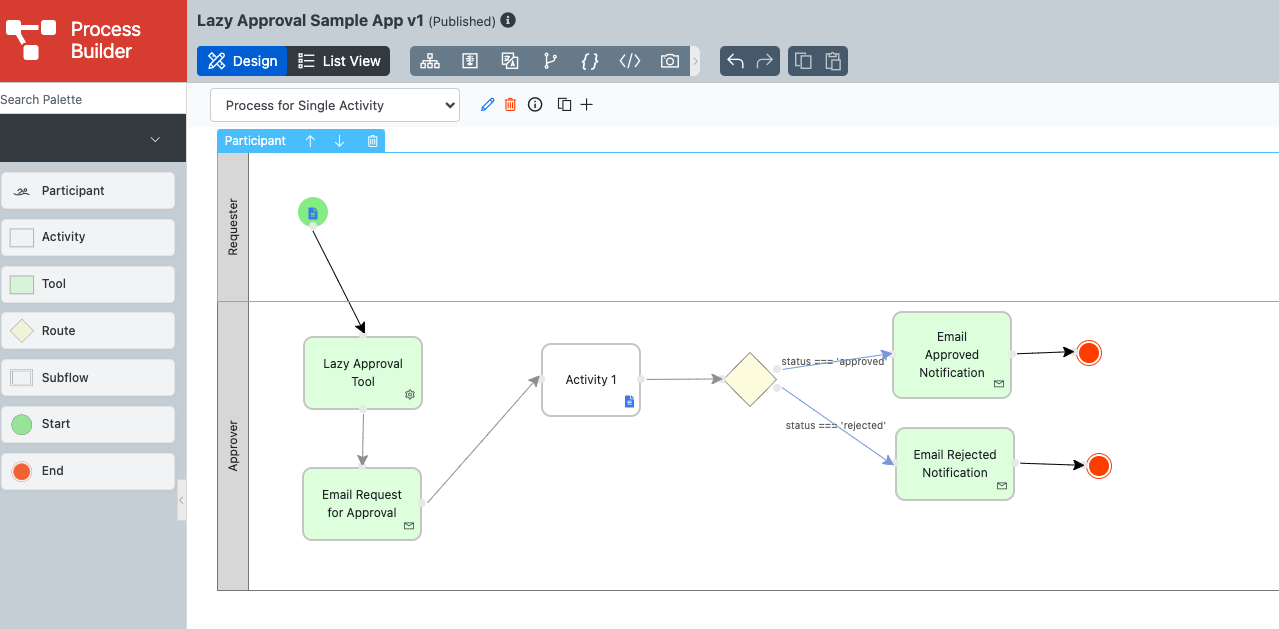Select the Subflow palette item
The height and width of the screenshot is (629, 1279).
point(88,378)
